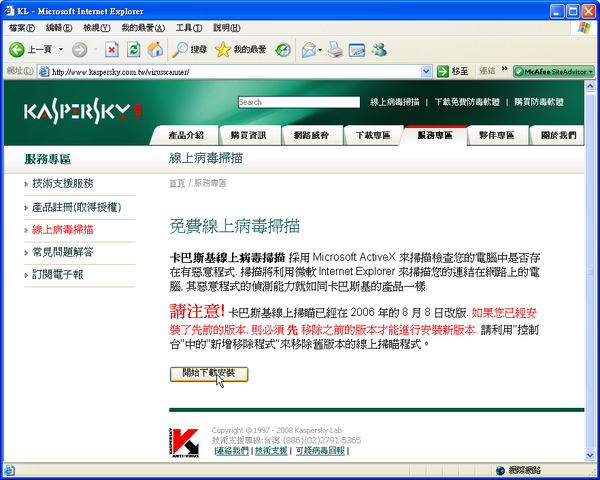Expand the Links toolbar chevron
Screen dimensions: 600x480
504,69
